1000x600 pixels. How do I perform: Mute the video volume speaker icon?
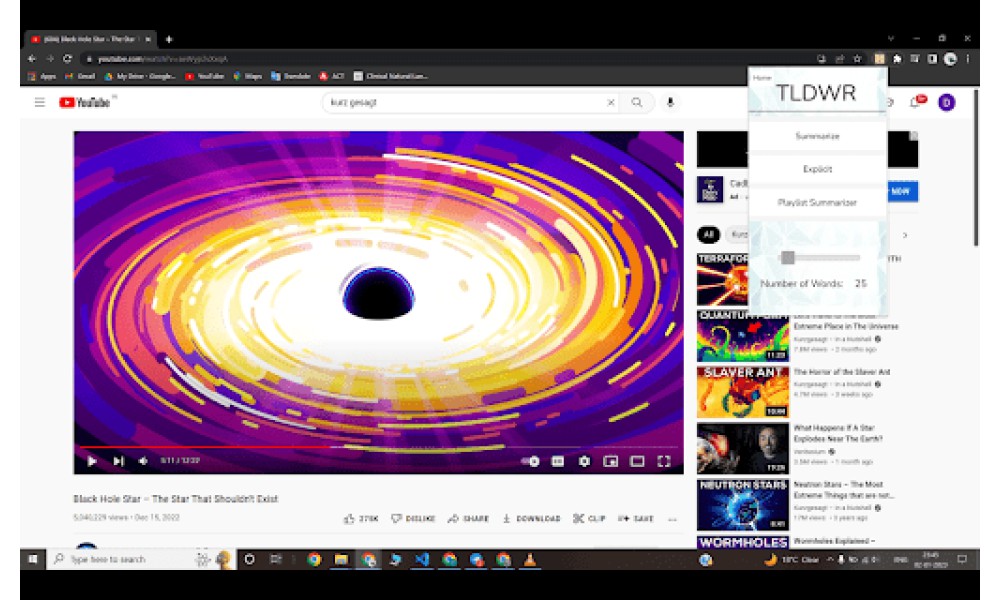point(143,461)
